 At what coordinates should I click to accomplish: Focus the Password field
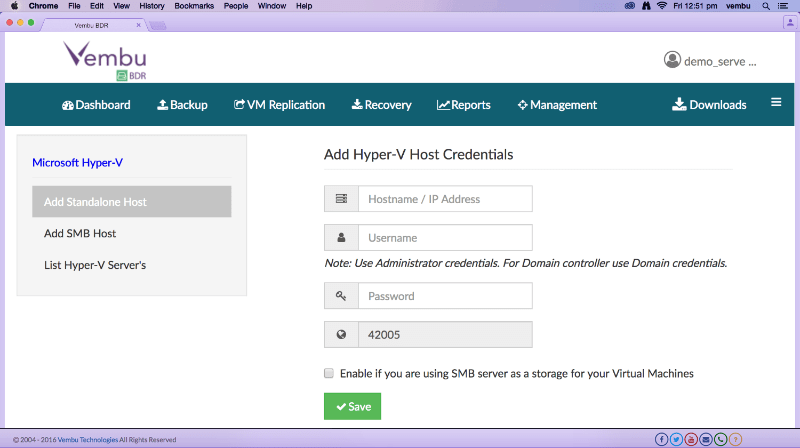pyautogui.click(x=445, y=295)
